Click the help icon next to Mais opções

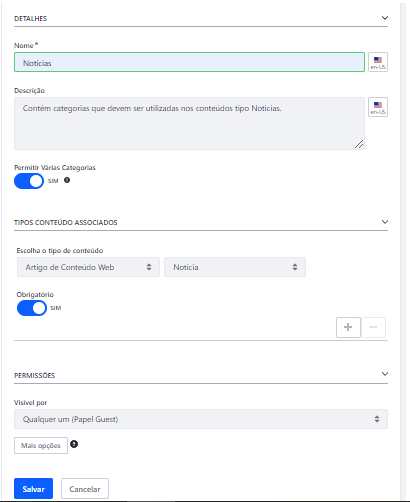74,444
